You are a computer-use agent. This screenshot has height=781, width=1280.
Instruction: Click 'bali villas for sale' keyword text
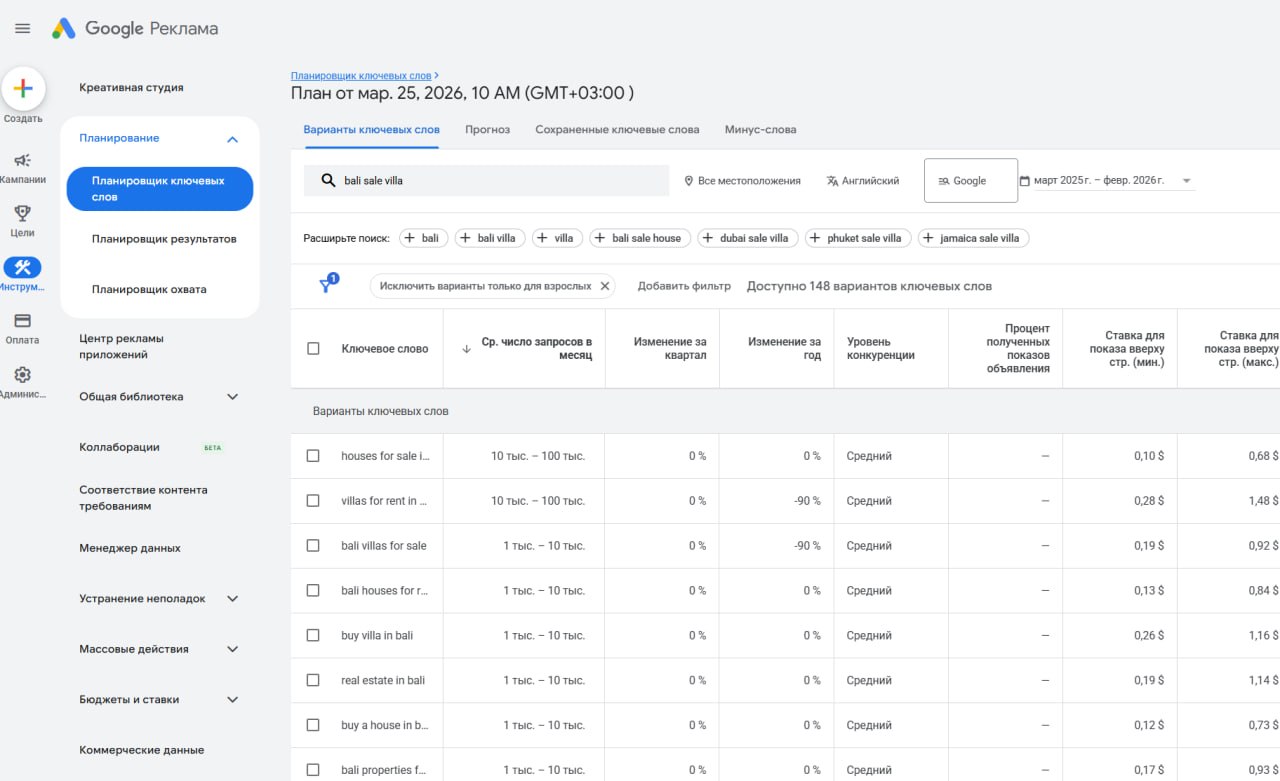pyautogui.click(x=384, y=546)
